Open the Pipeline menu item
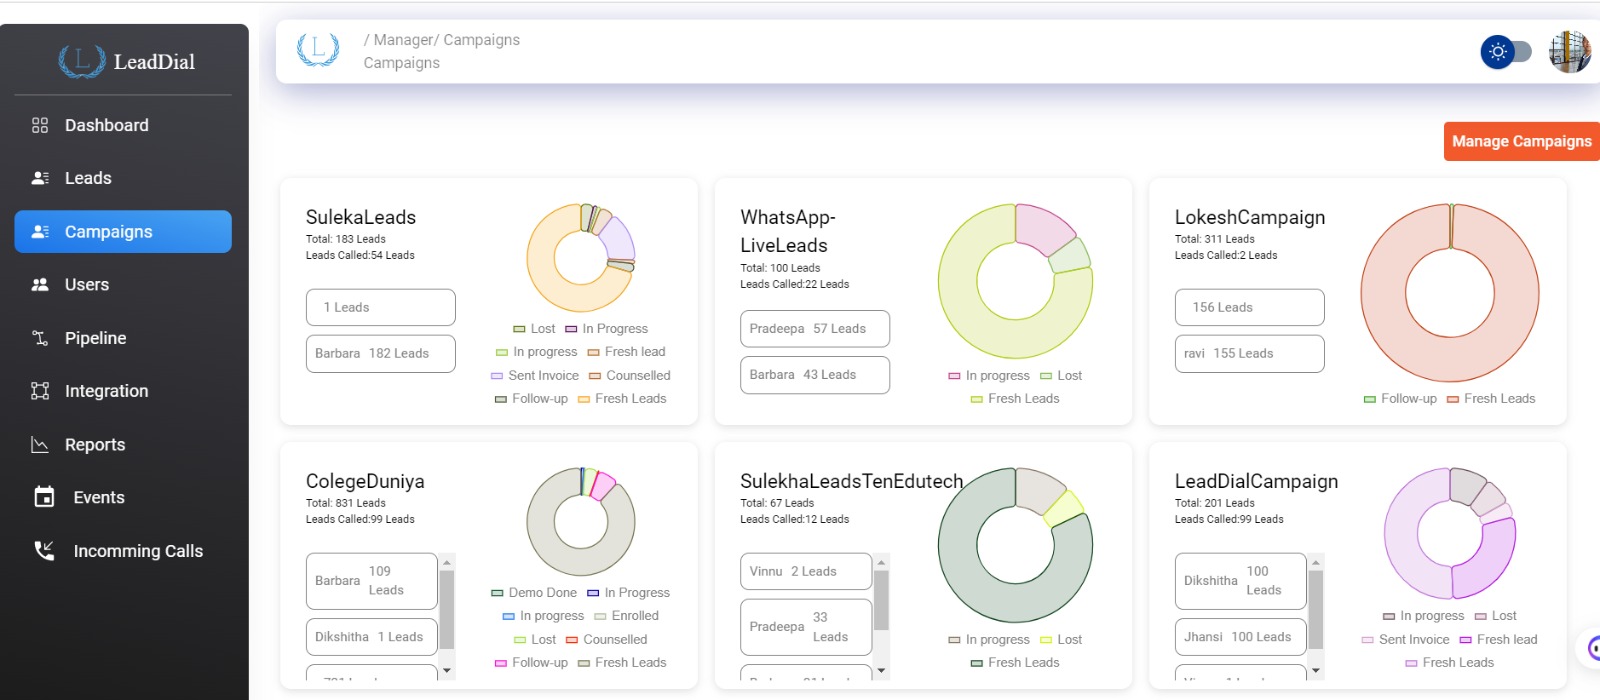Viewport: 1600px width, 700px height. tap(123, 338)
